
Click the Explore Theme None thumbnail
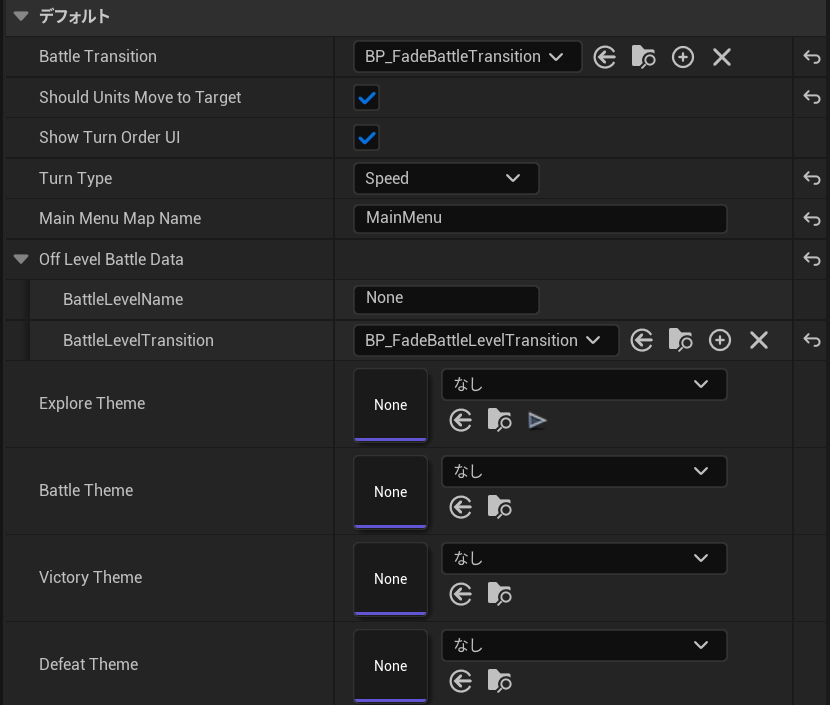pyautogui.click(x=390, y=405)
